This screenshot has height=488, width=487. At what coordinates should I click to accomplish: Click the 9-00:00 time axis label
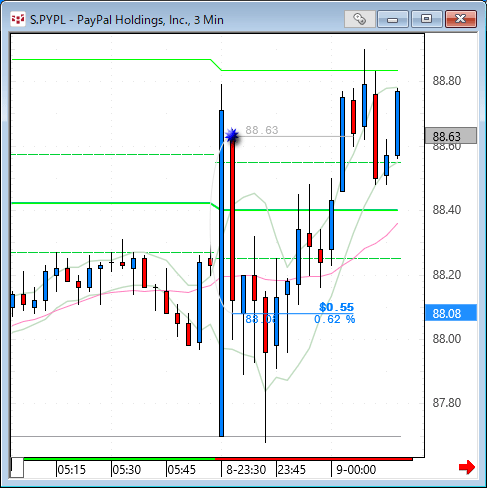coord(356,470)
